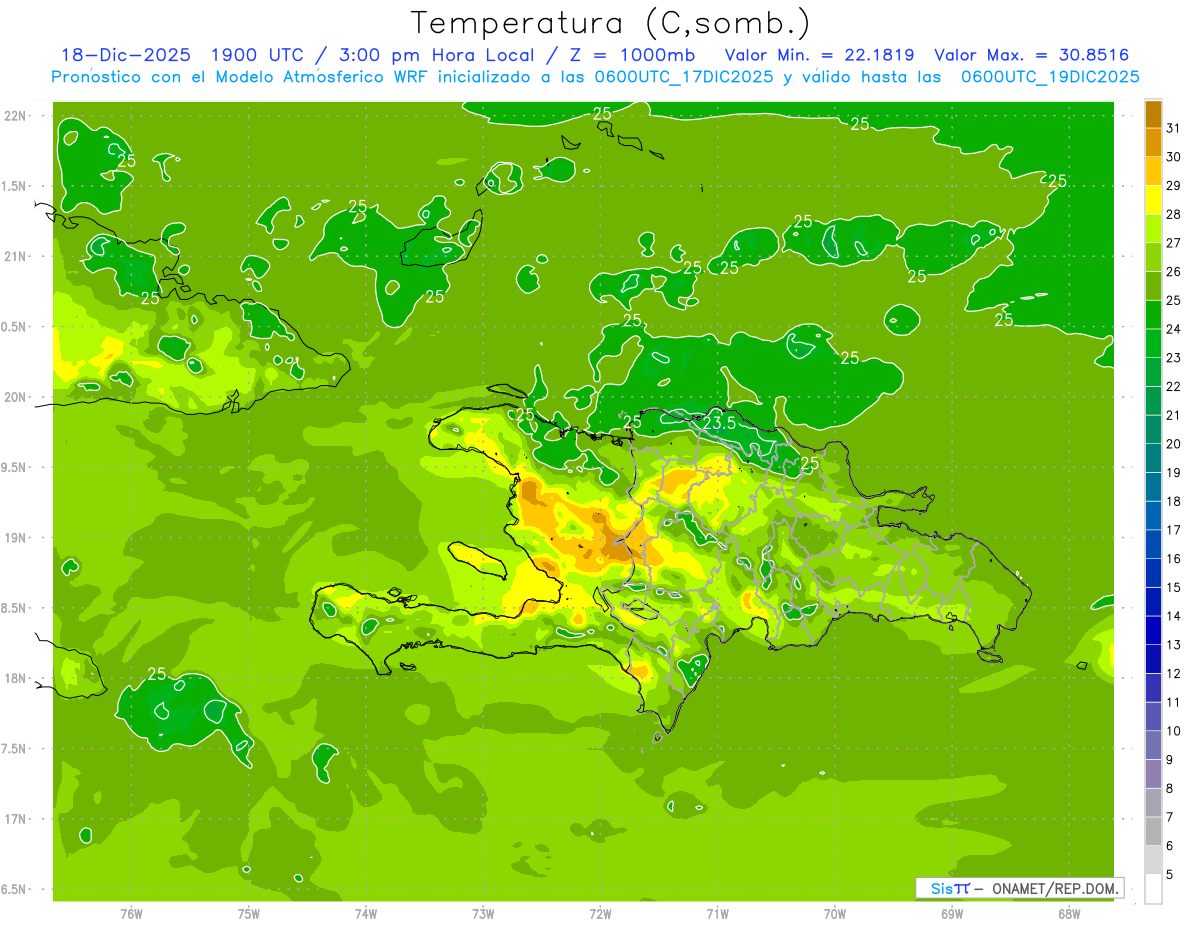The width and height of the screenshot is (1200, 927).
Task: Click the "75W" longitude axis label
Action: coord(248,914)
